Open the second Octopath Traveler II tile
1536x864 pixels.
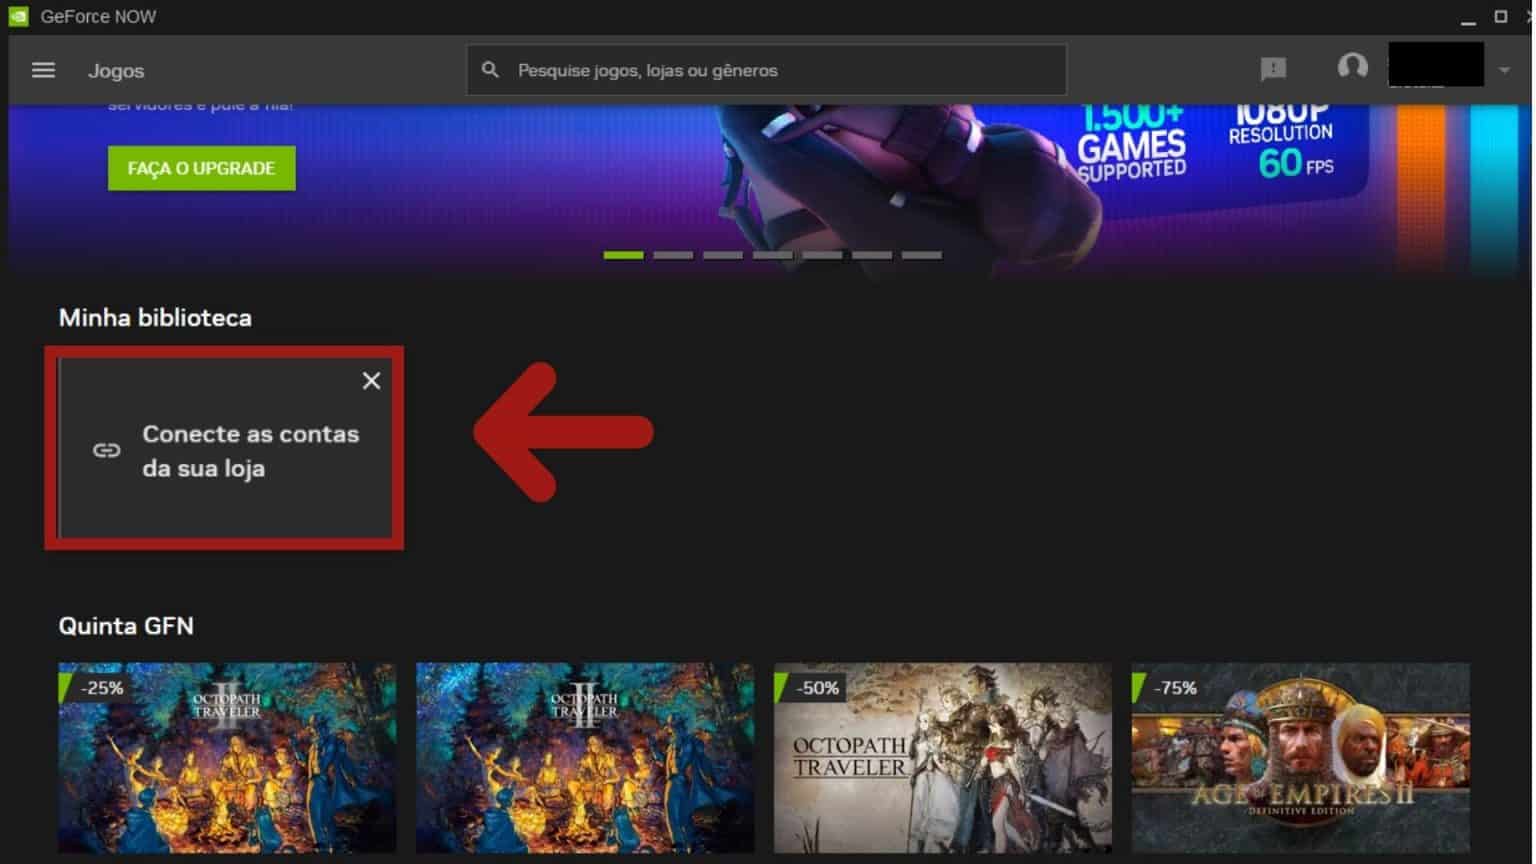[x=585, y=757]
